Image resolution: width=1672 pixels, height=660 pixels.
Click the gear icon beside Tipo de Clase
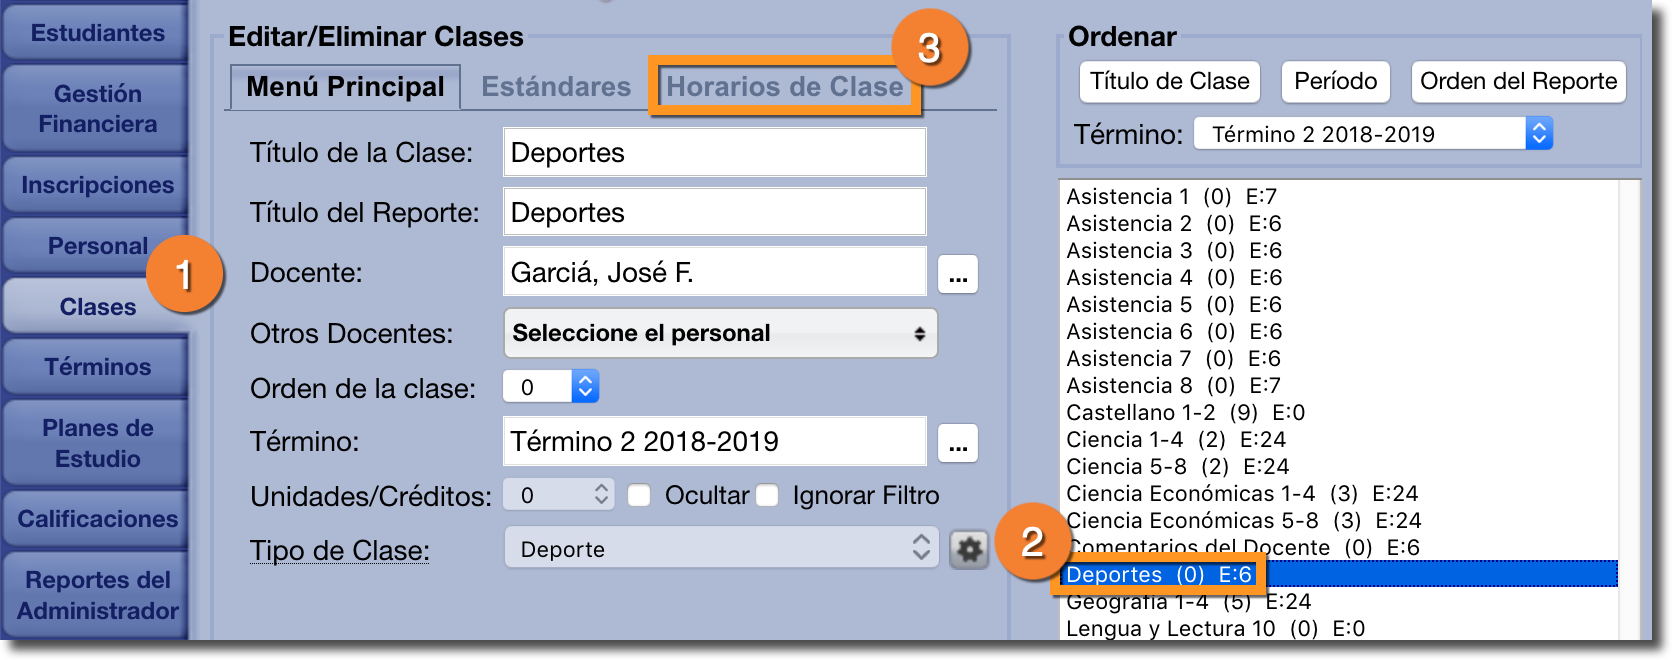[969, 549]
